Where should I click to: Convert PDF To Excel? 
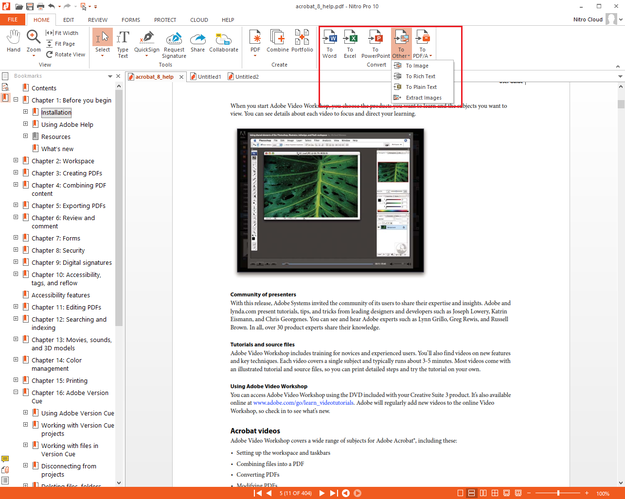pyautogui.click(x=350, y=44)
